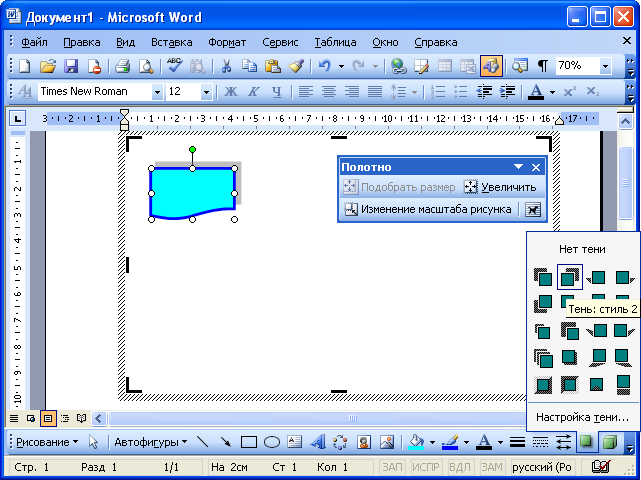
Task: Expand the undo history arrow
Action: click(x=341, y=66)
